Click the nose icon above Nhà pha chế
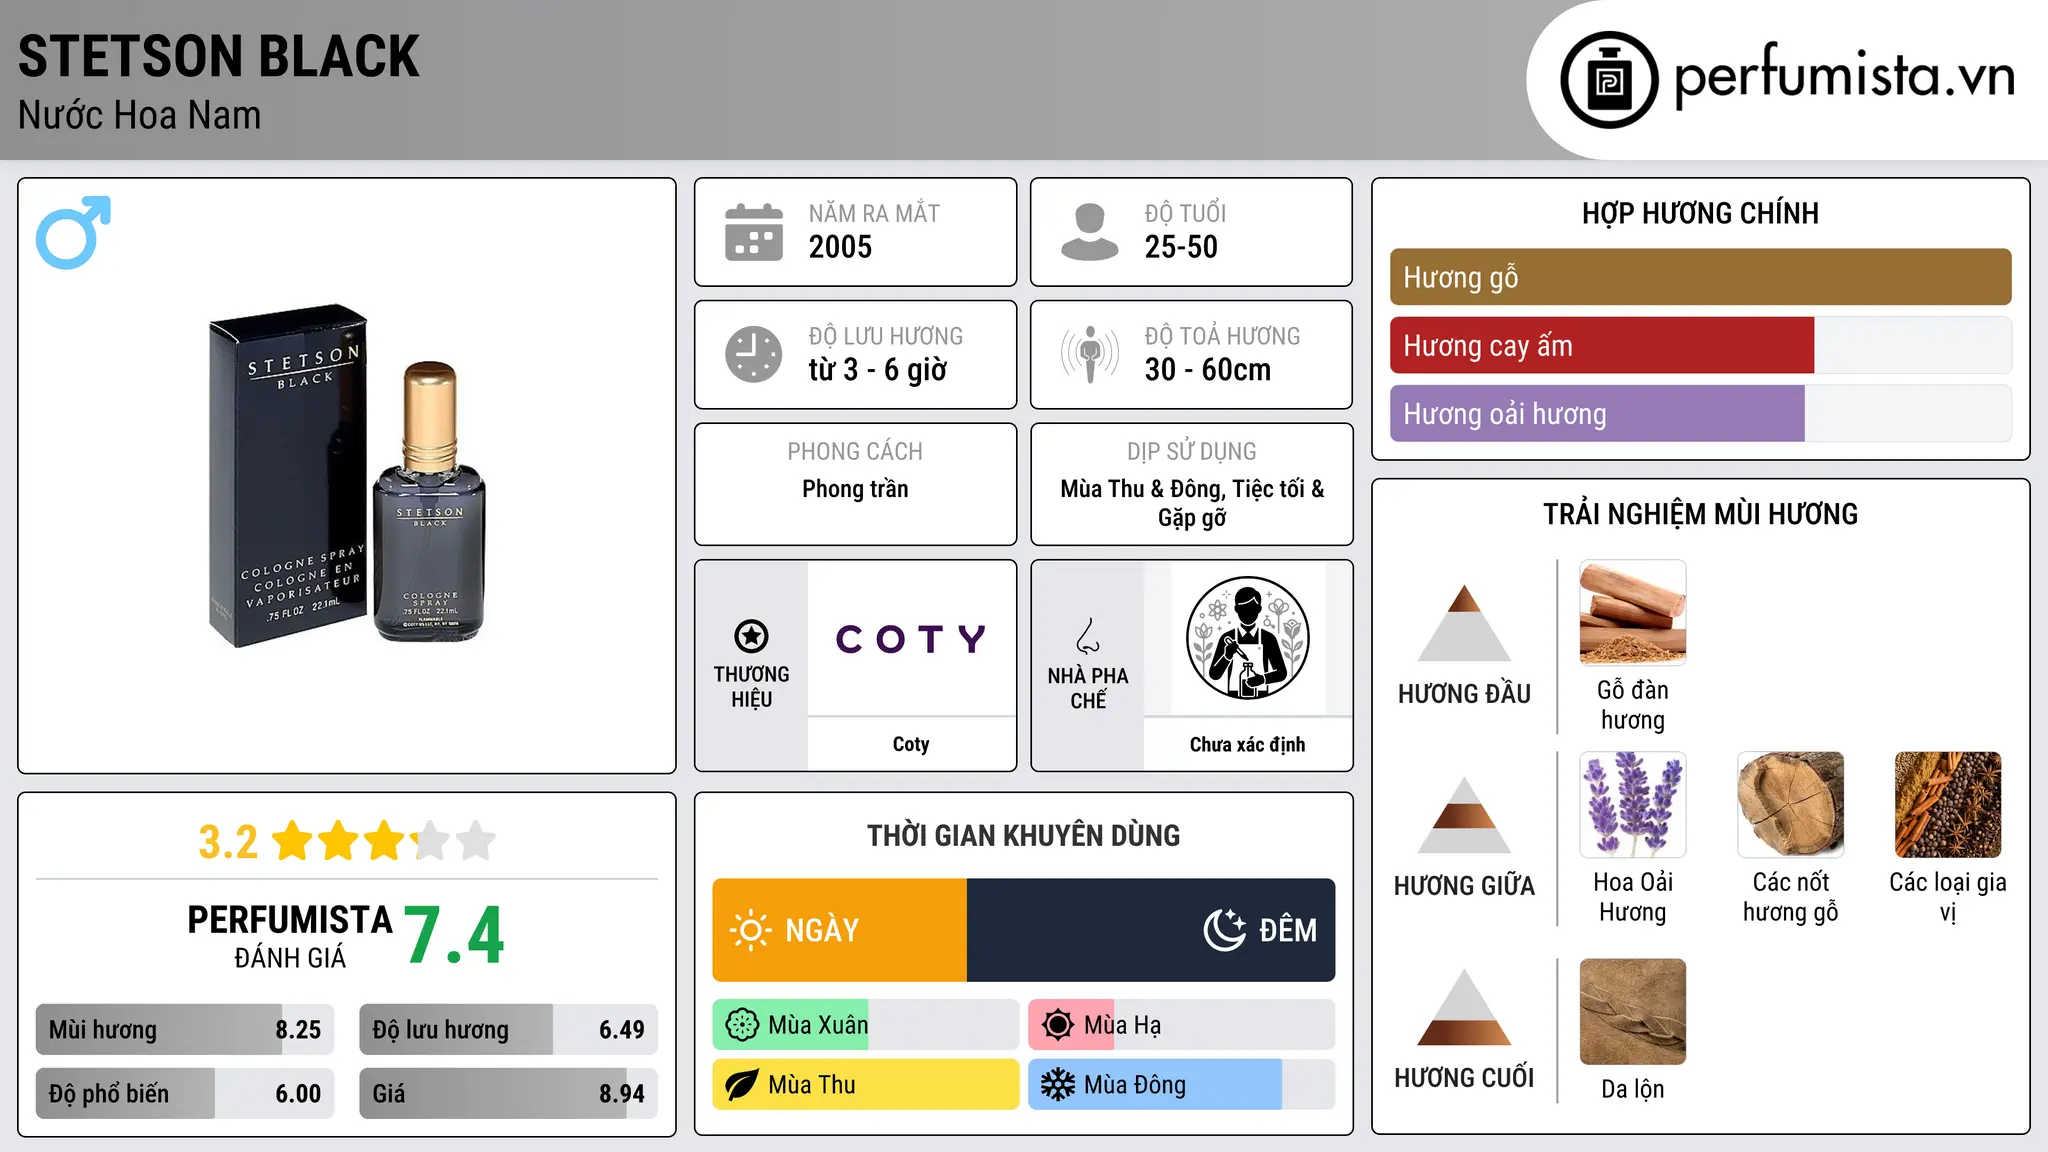This screenshot has height=1152, width=2048. tap(1088, 635)
